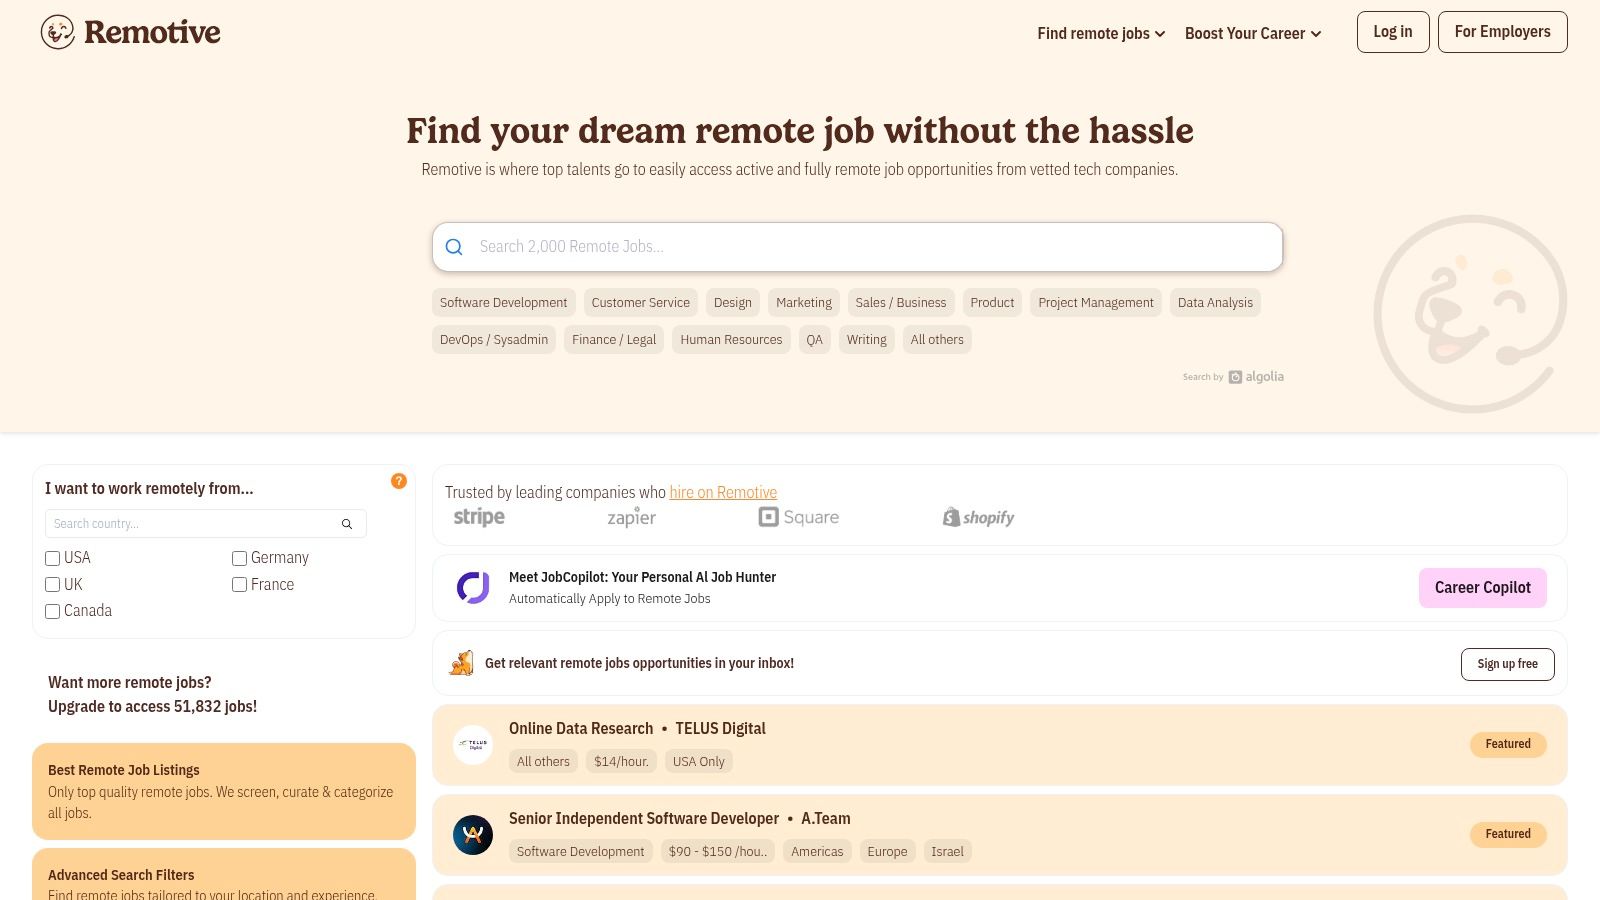Select the QA category tag

[x=815, y=340]
